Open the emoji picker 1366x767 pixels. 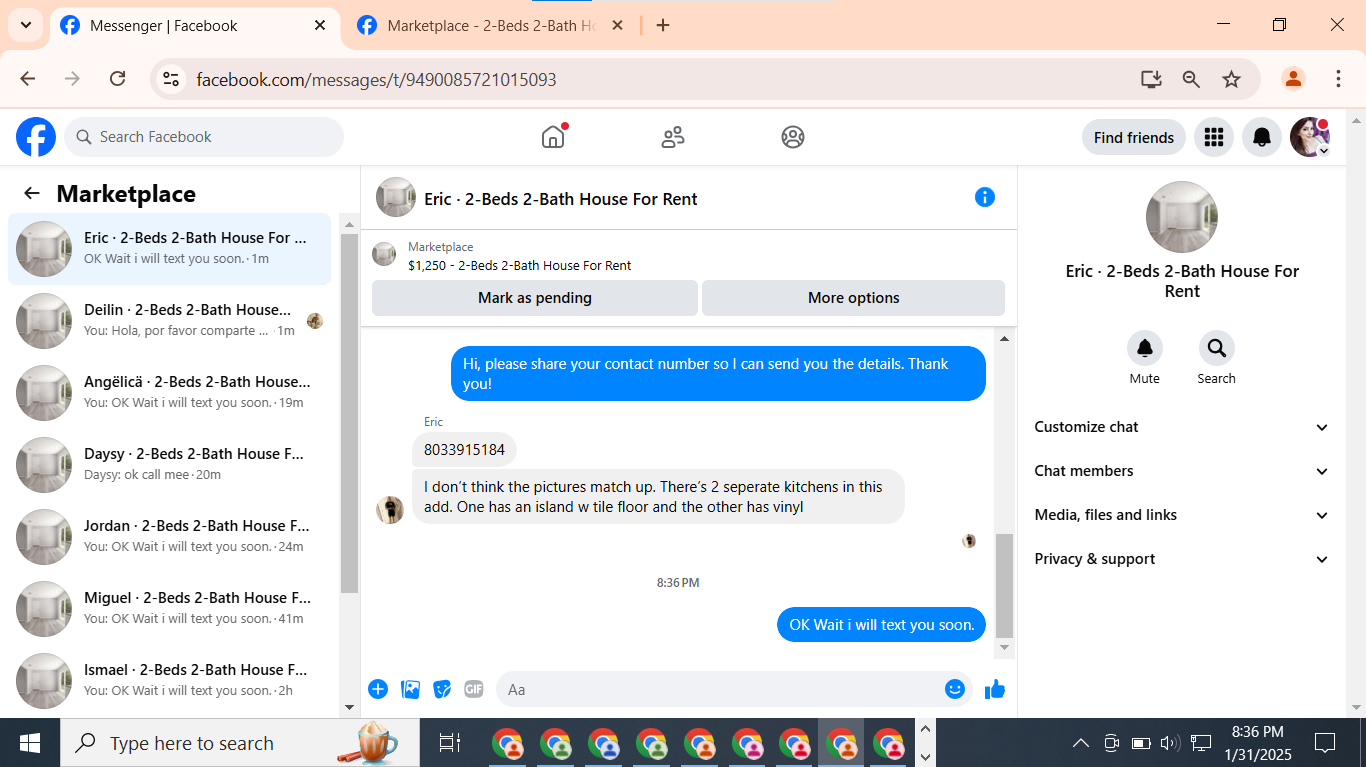click(x=955, y=689)
